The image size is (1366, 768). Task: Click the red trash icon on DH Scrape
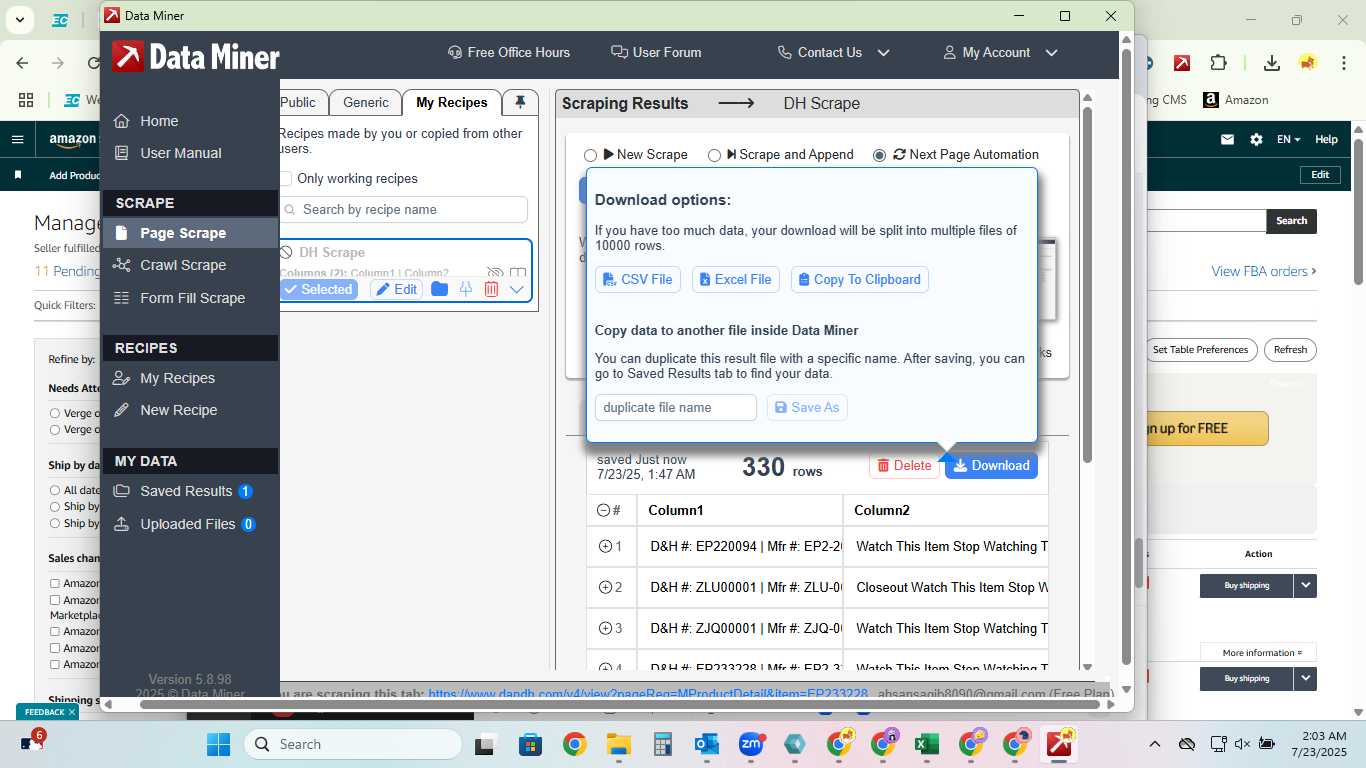[x=491, y=289]
